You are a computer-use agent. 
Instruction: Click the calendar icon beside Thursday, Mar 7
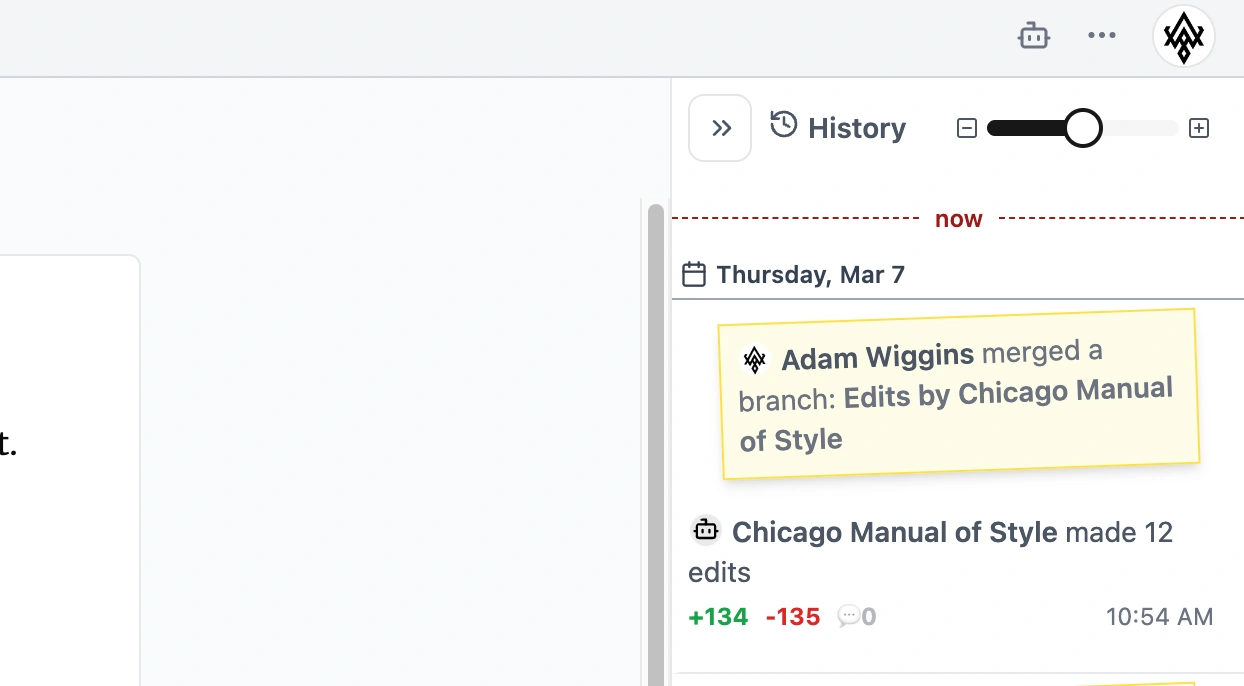694,274
